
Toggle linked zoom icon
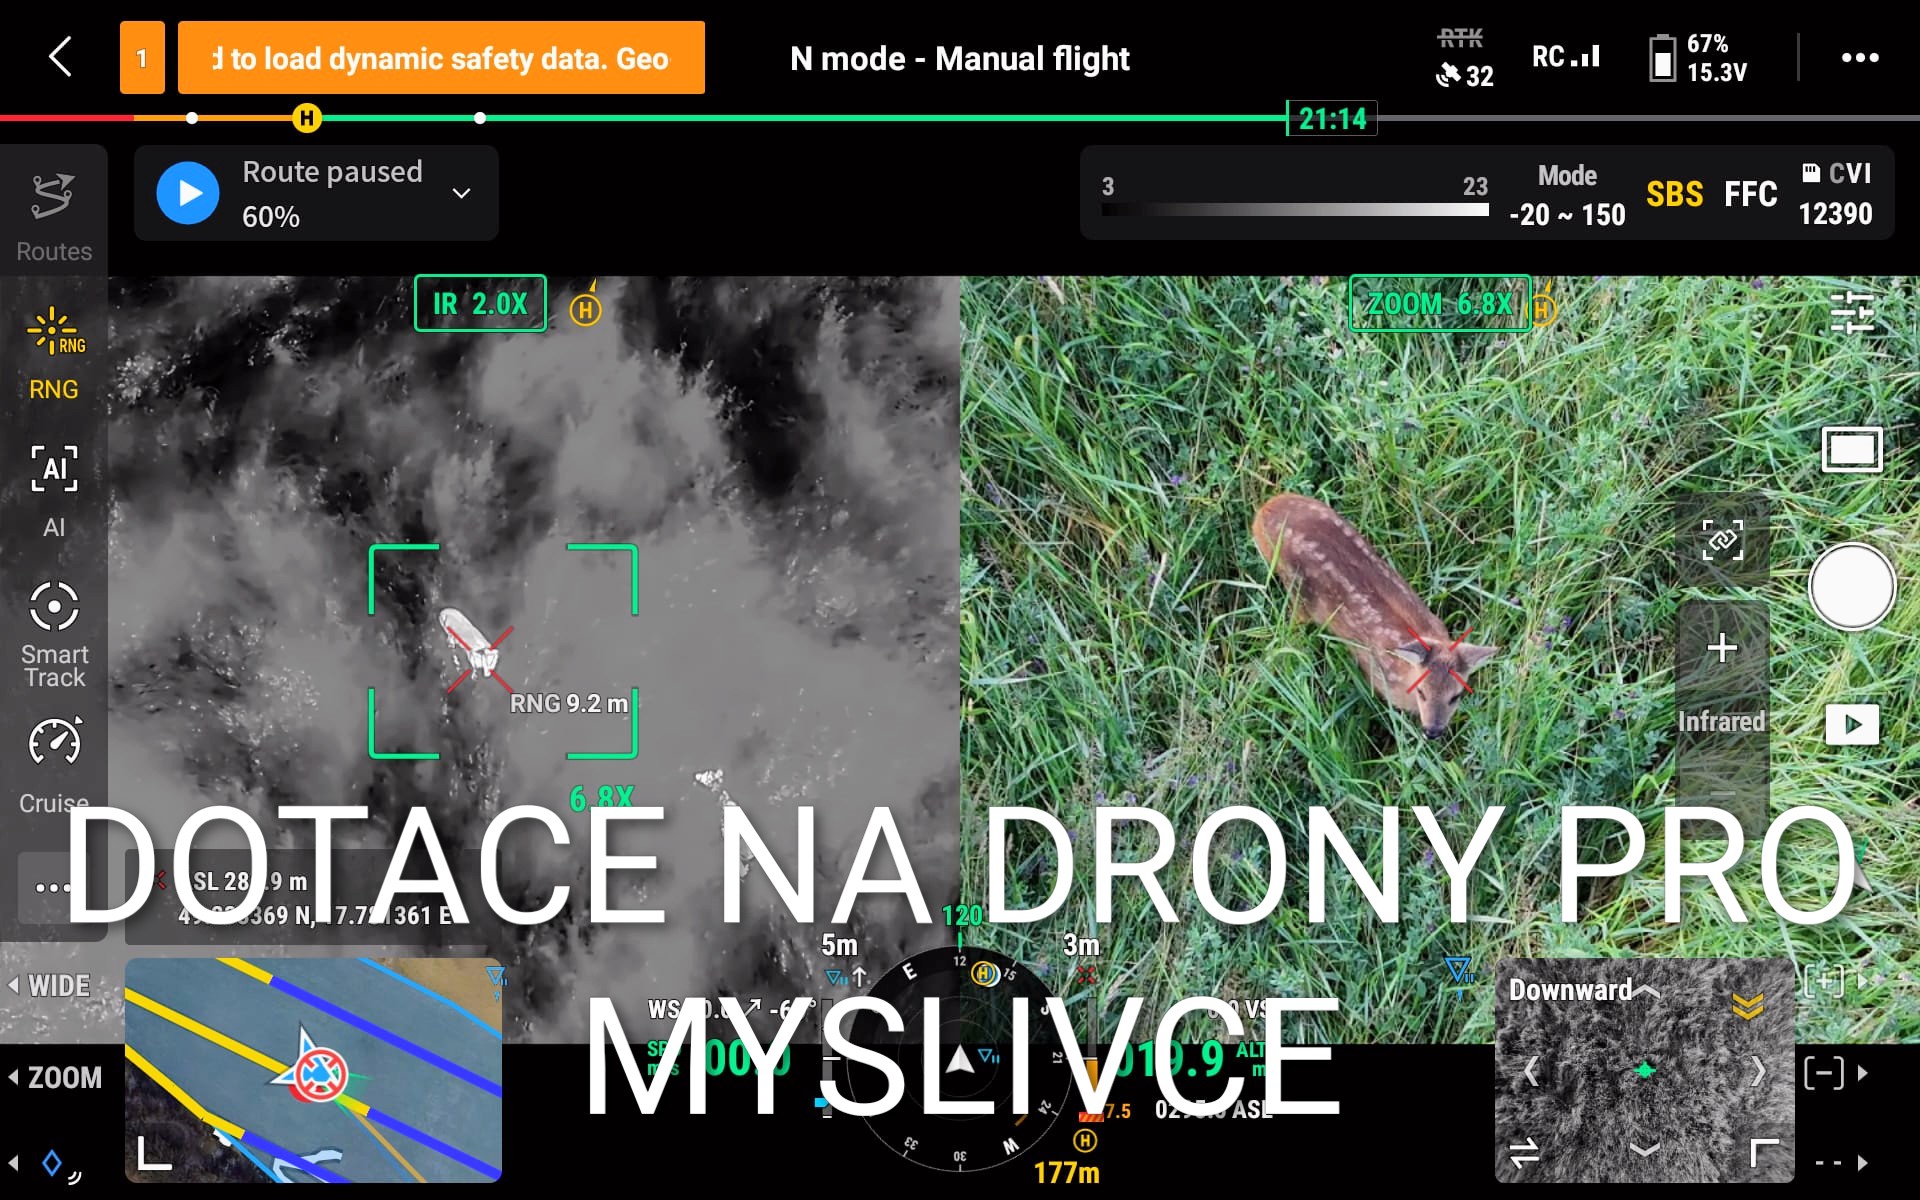pyautogui.click(x=1722, y=540)
